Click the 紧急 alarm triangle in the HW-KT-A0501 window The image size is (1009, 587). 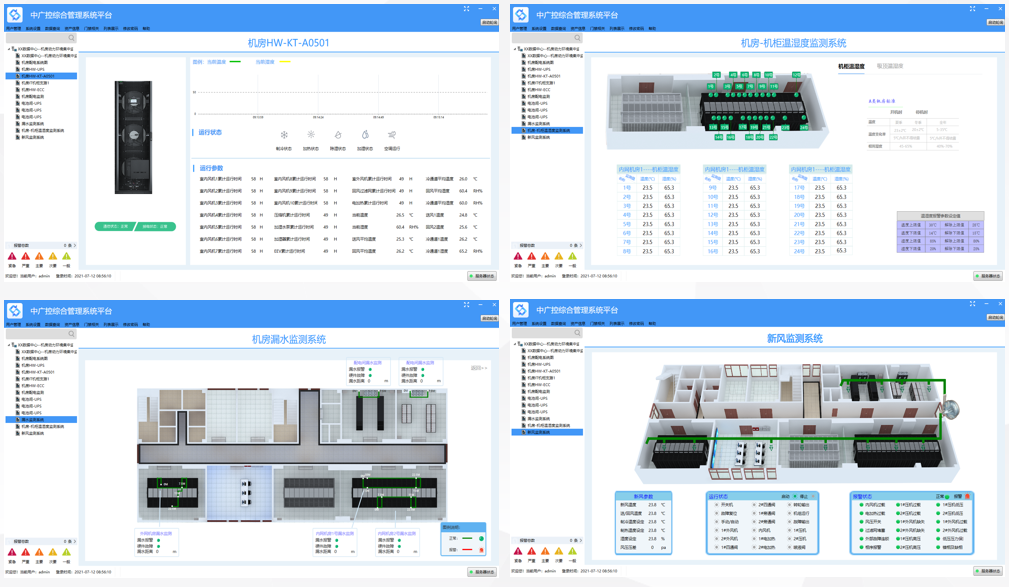coord(12,256)
